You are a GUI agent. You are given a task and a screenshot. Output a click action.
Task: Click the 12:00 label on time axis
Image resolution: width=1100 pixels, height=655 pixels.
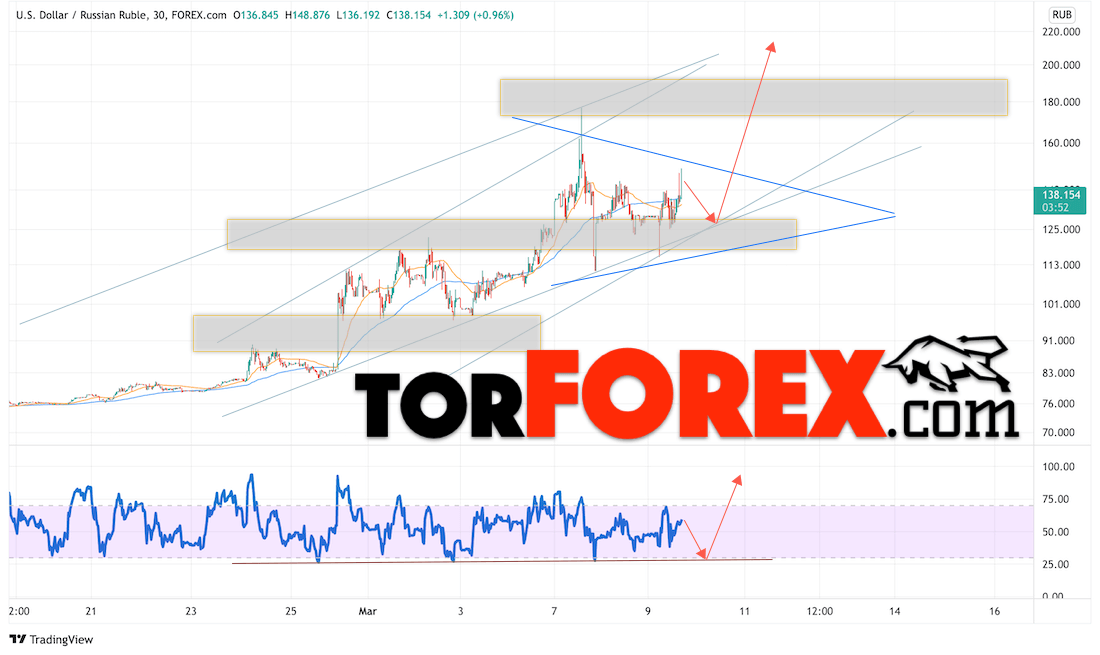click(x=819, y=612)
